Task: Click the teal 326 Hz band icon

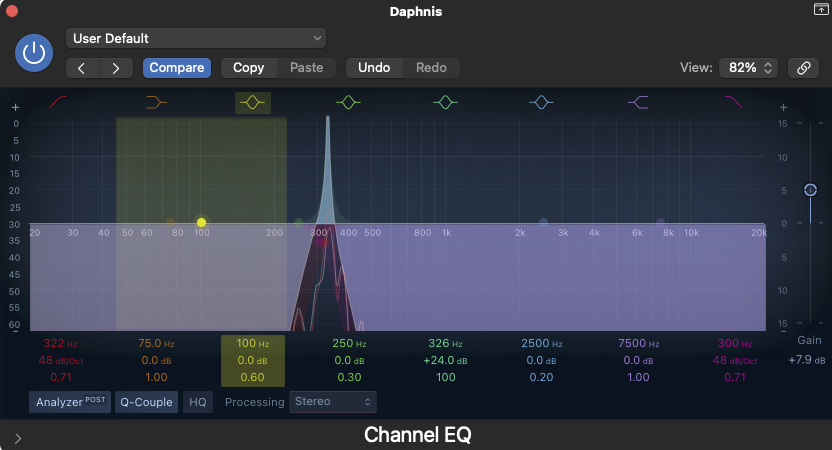Action: pos(445,102)
